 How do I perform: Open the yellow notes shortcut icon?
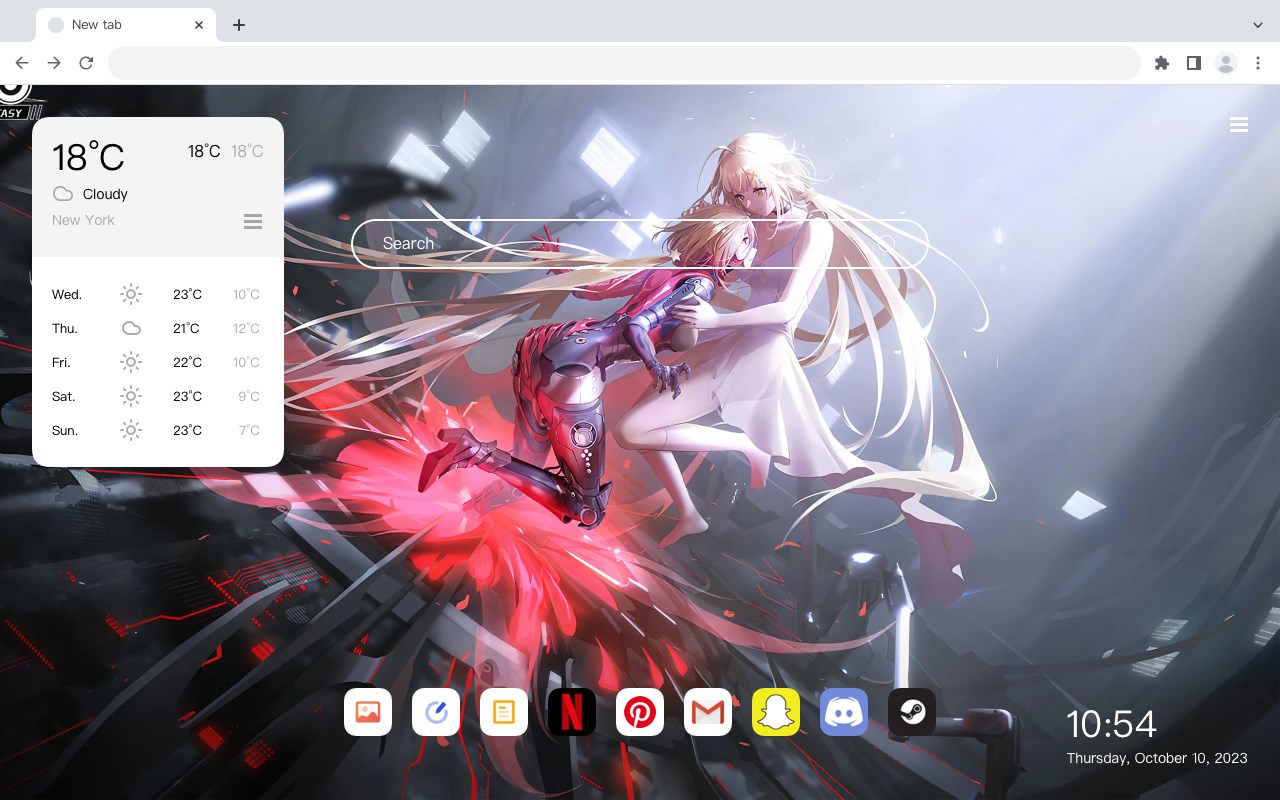pyautogui.click(x=504, y=712)
